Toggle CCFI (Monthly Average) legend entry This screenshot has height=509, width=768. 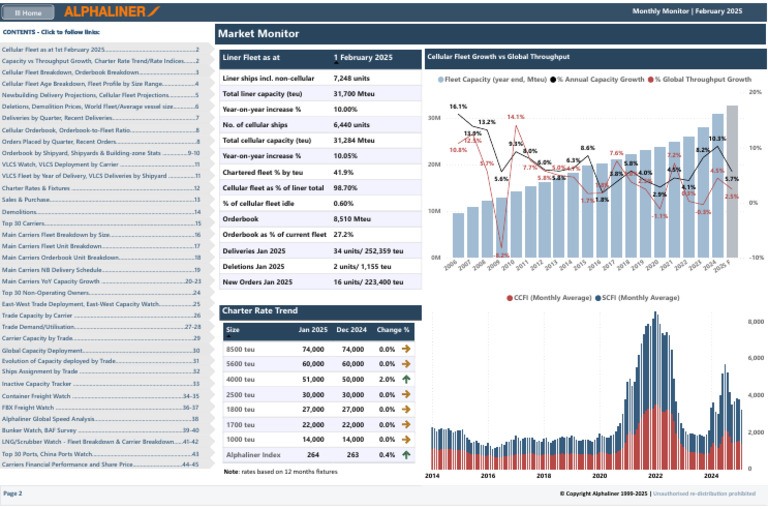click(549, 298)
